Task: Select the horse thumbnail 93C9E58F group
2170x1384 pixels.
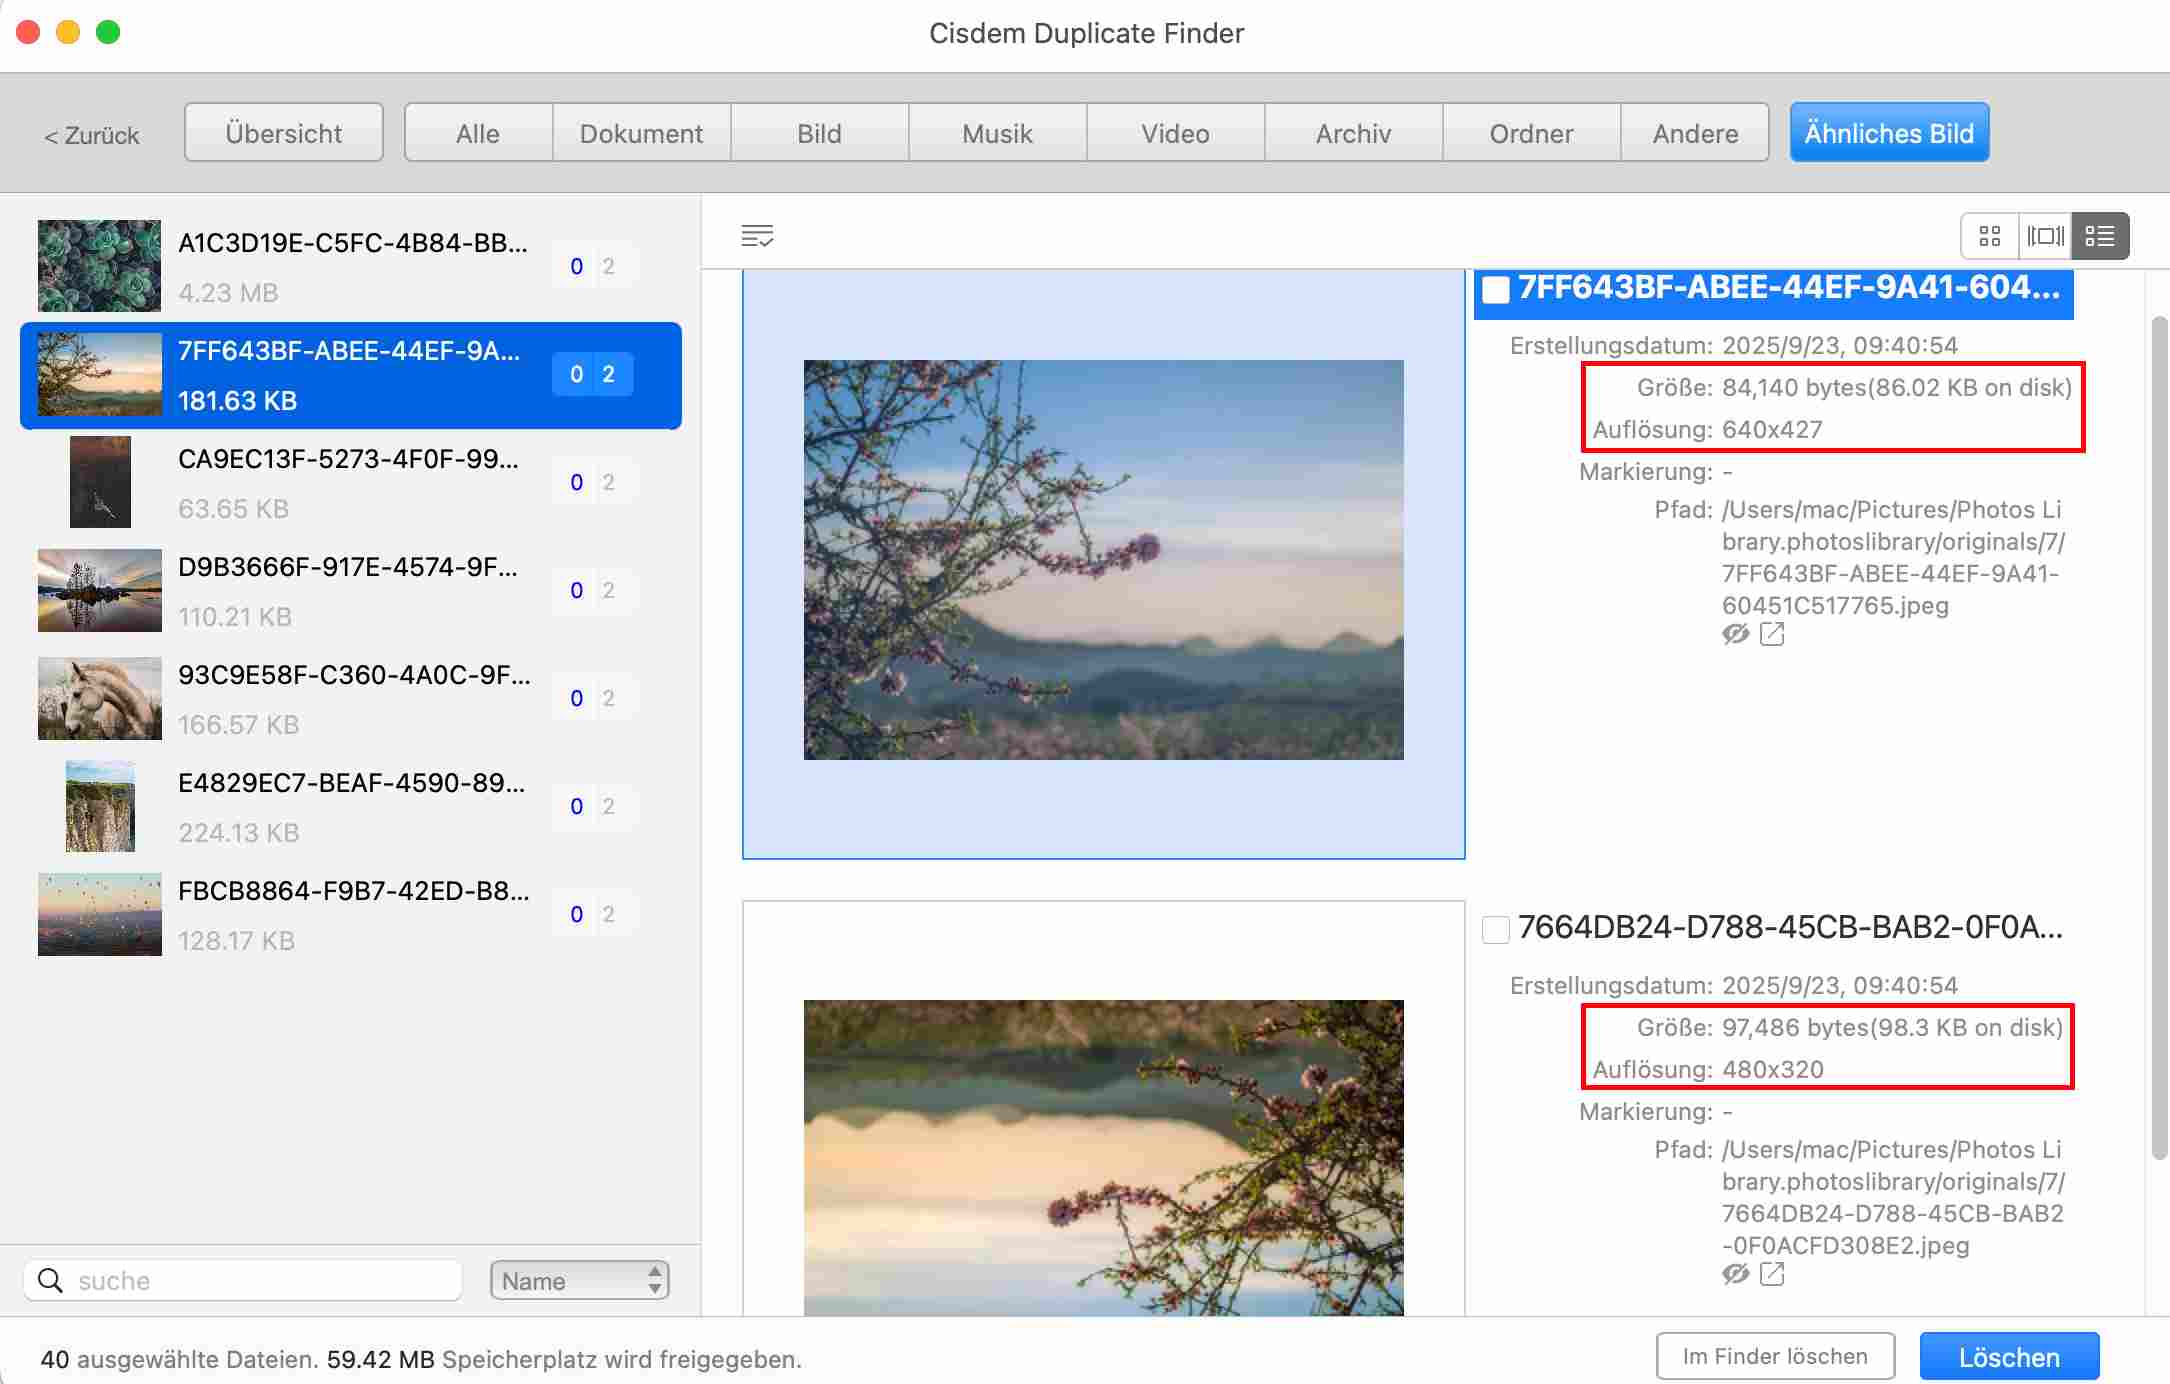Action: 100,698
